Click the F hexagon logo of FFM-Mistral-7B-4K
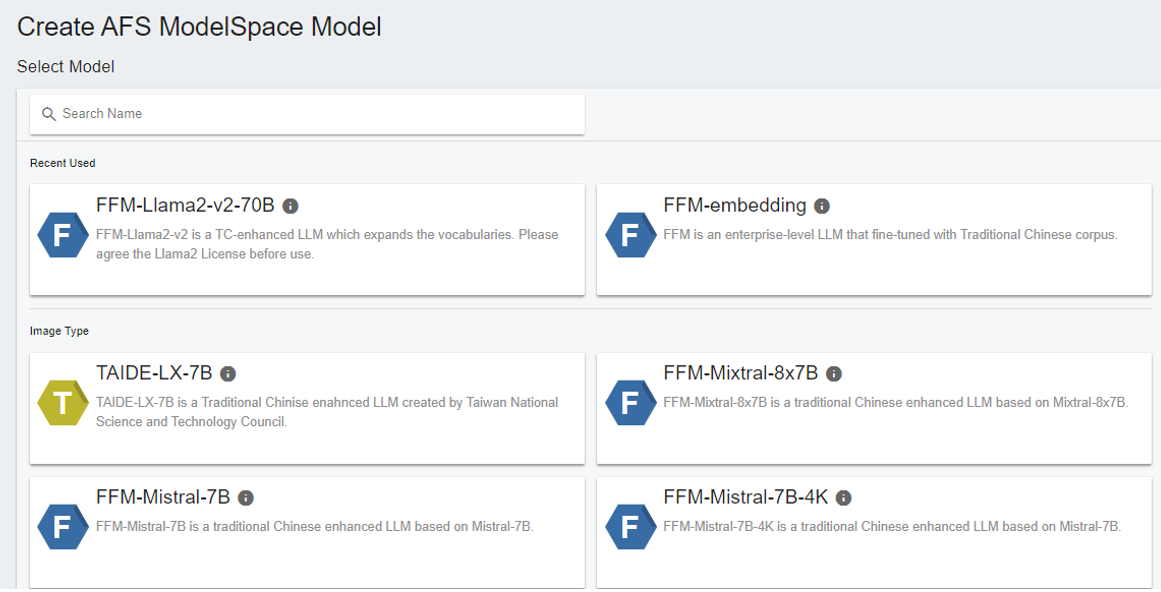1161x592 pixels. coord(631,527)
